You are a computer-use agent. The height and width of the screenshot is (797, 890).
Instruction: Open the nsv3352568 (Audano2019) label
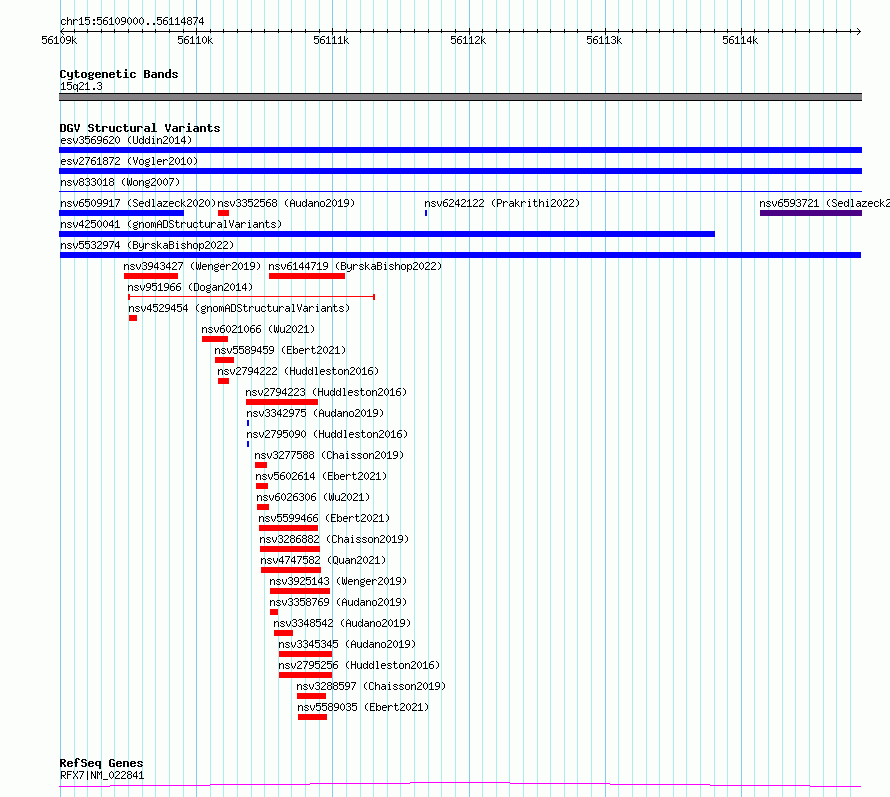click(x=286, y=203)
